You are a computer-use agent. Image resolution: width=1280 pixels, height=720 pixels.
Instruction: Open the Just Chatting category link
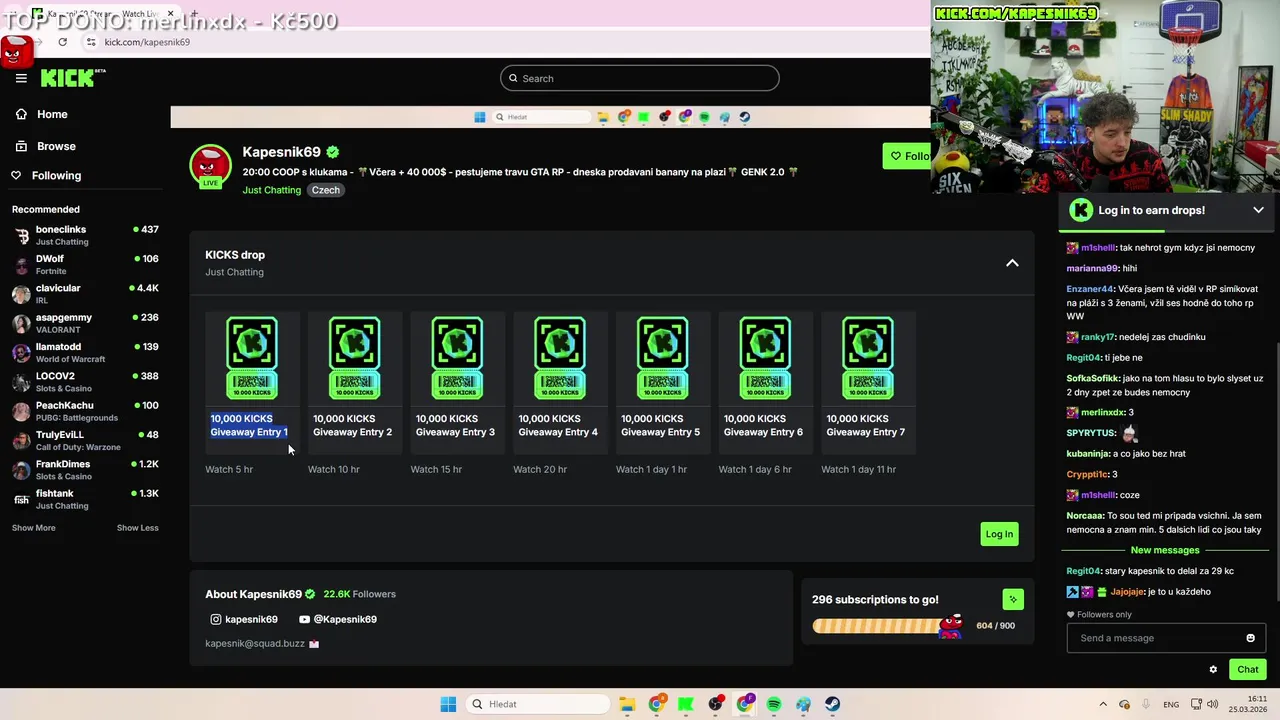[271, 190]
